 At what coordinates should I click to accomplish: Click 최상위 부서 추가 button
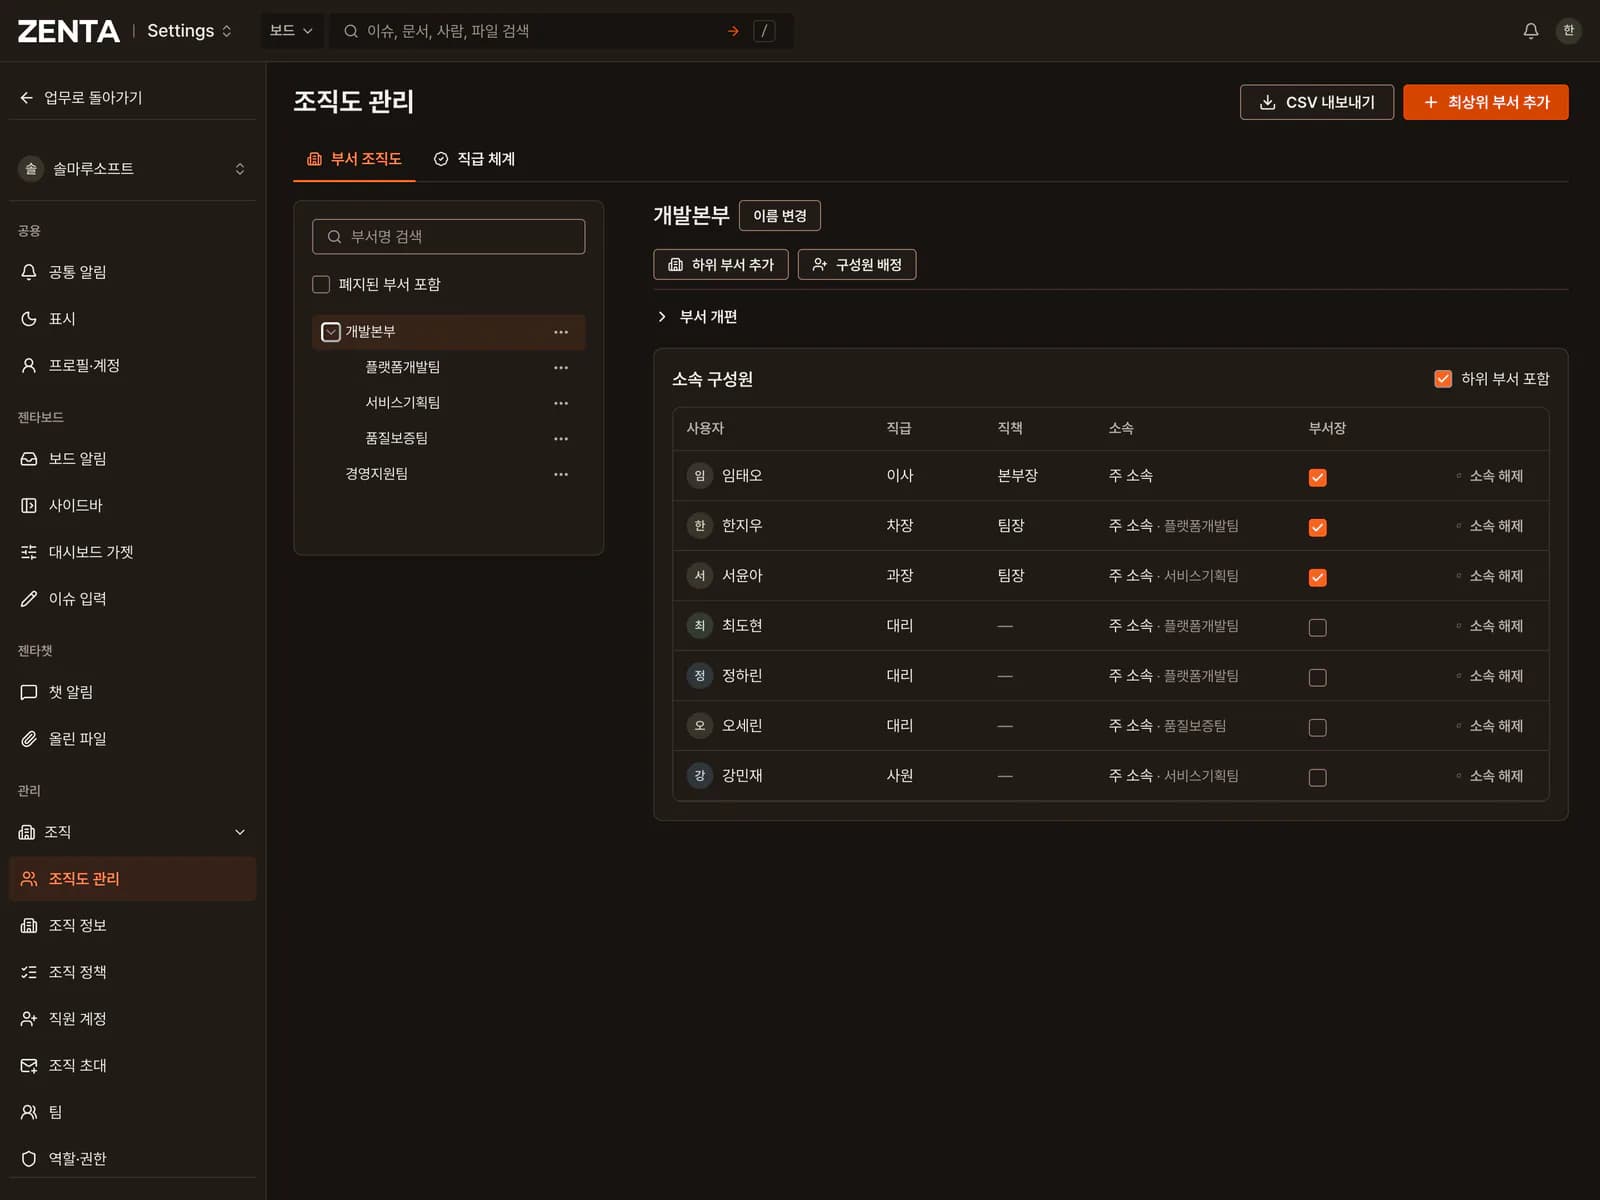tap(1486, 102)
